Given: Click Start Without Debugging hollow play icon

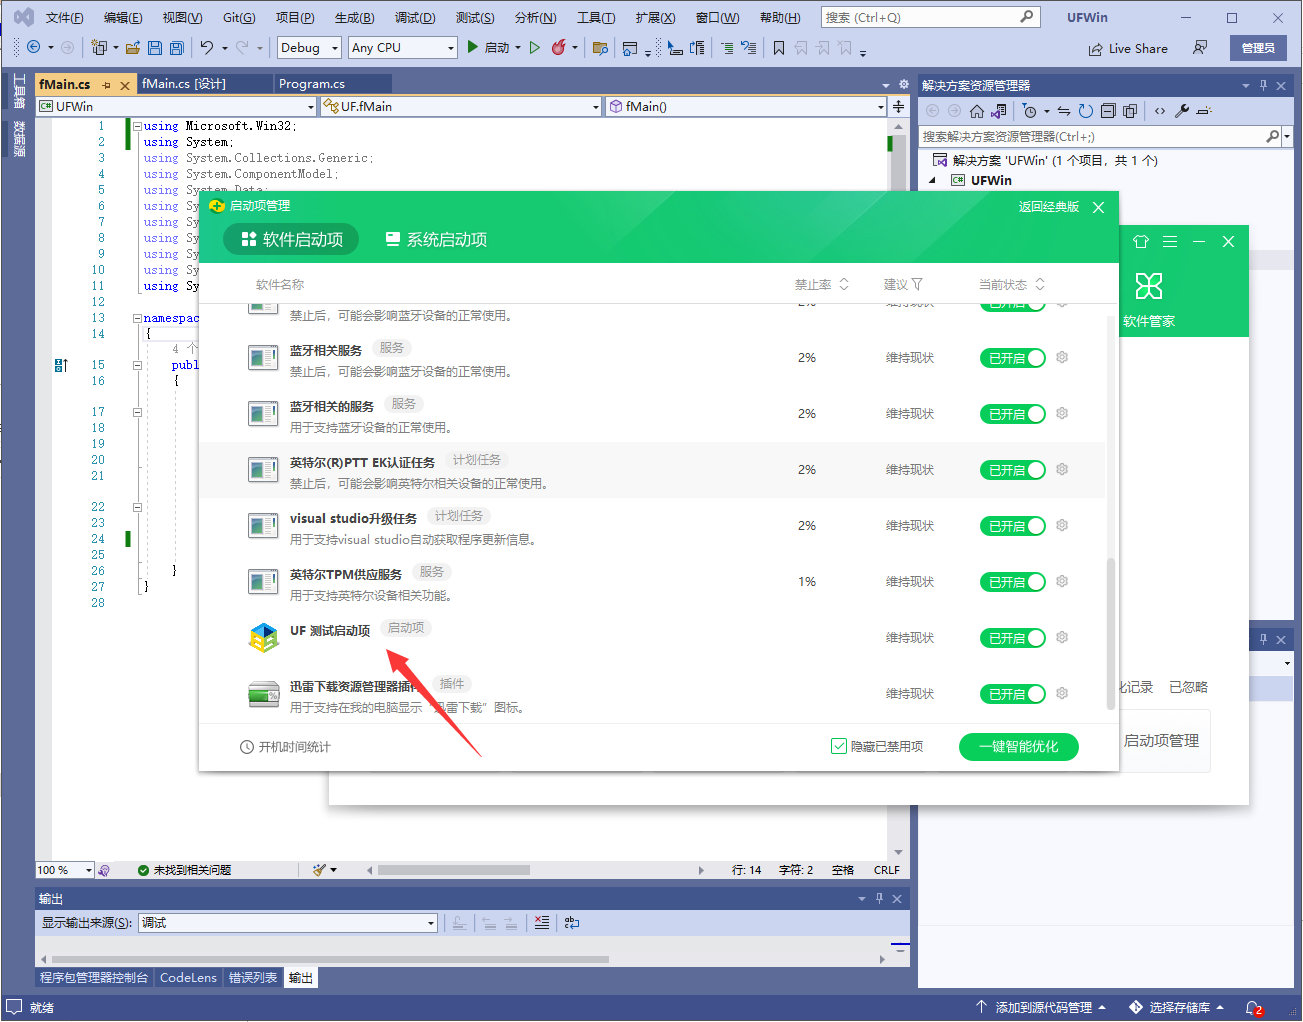Looking at the screenshot, I should [x=535, y=47].
